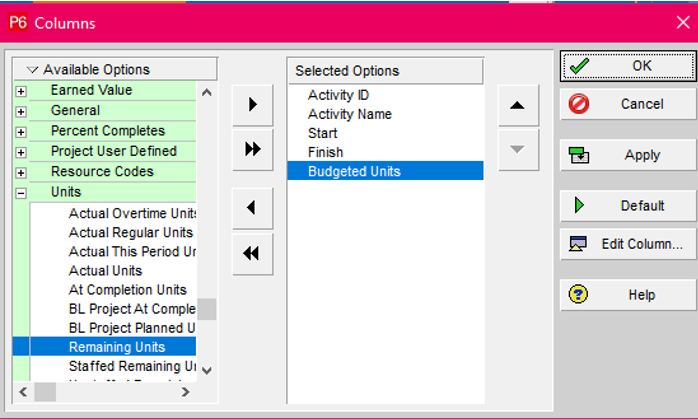
Task: Confirm with the OK button
Action: pyautogui.click(x=628, y=66)
